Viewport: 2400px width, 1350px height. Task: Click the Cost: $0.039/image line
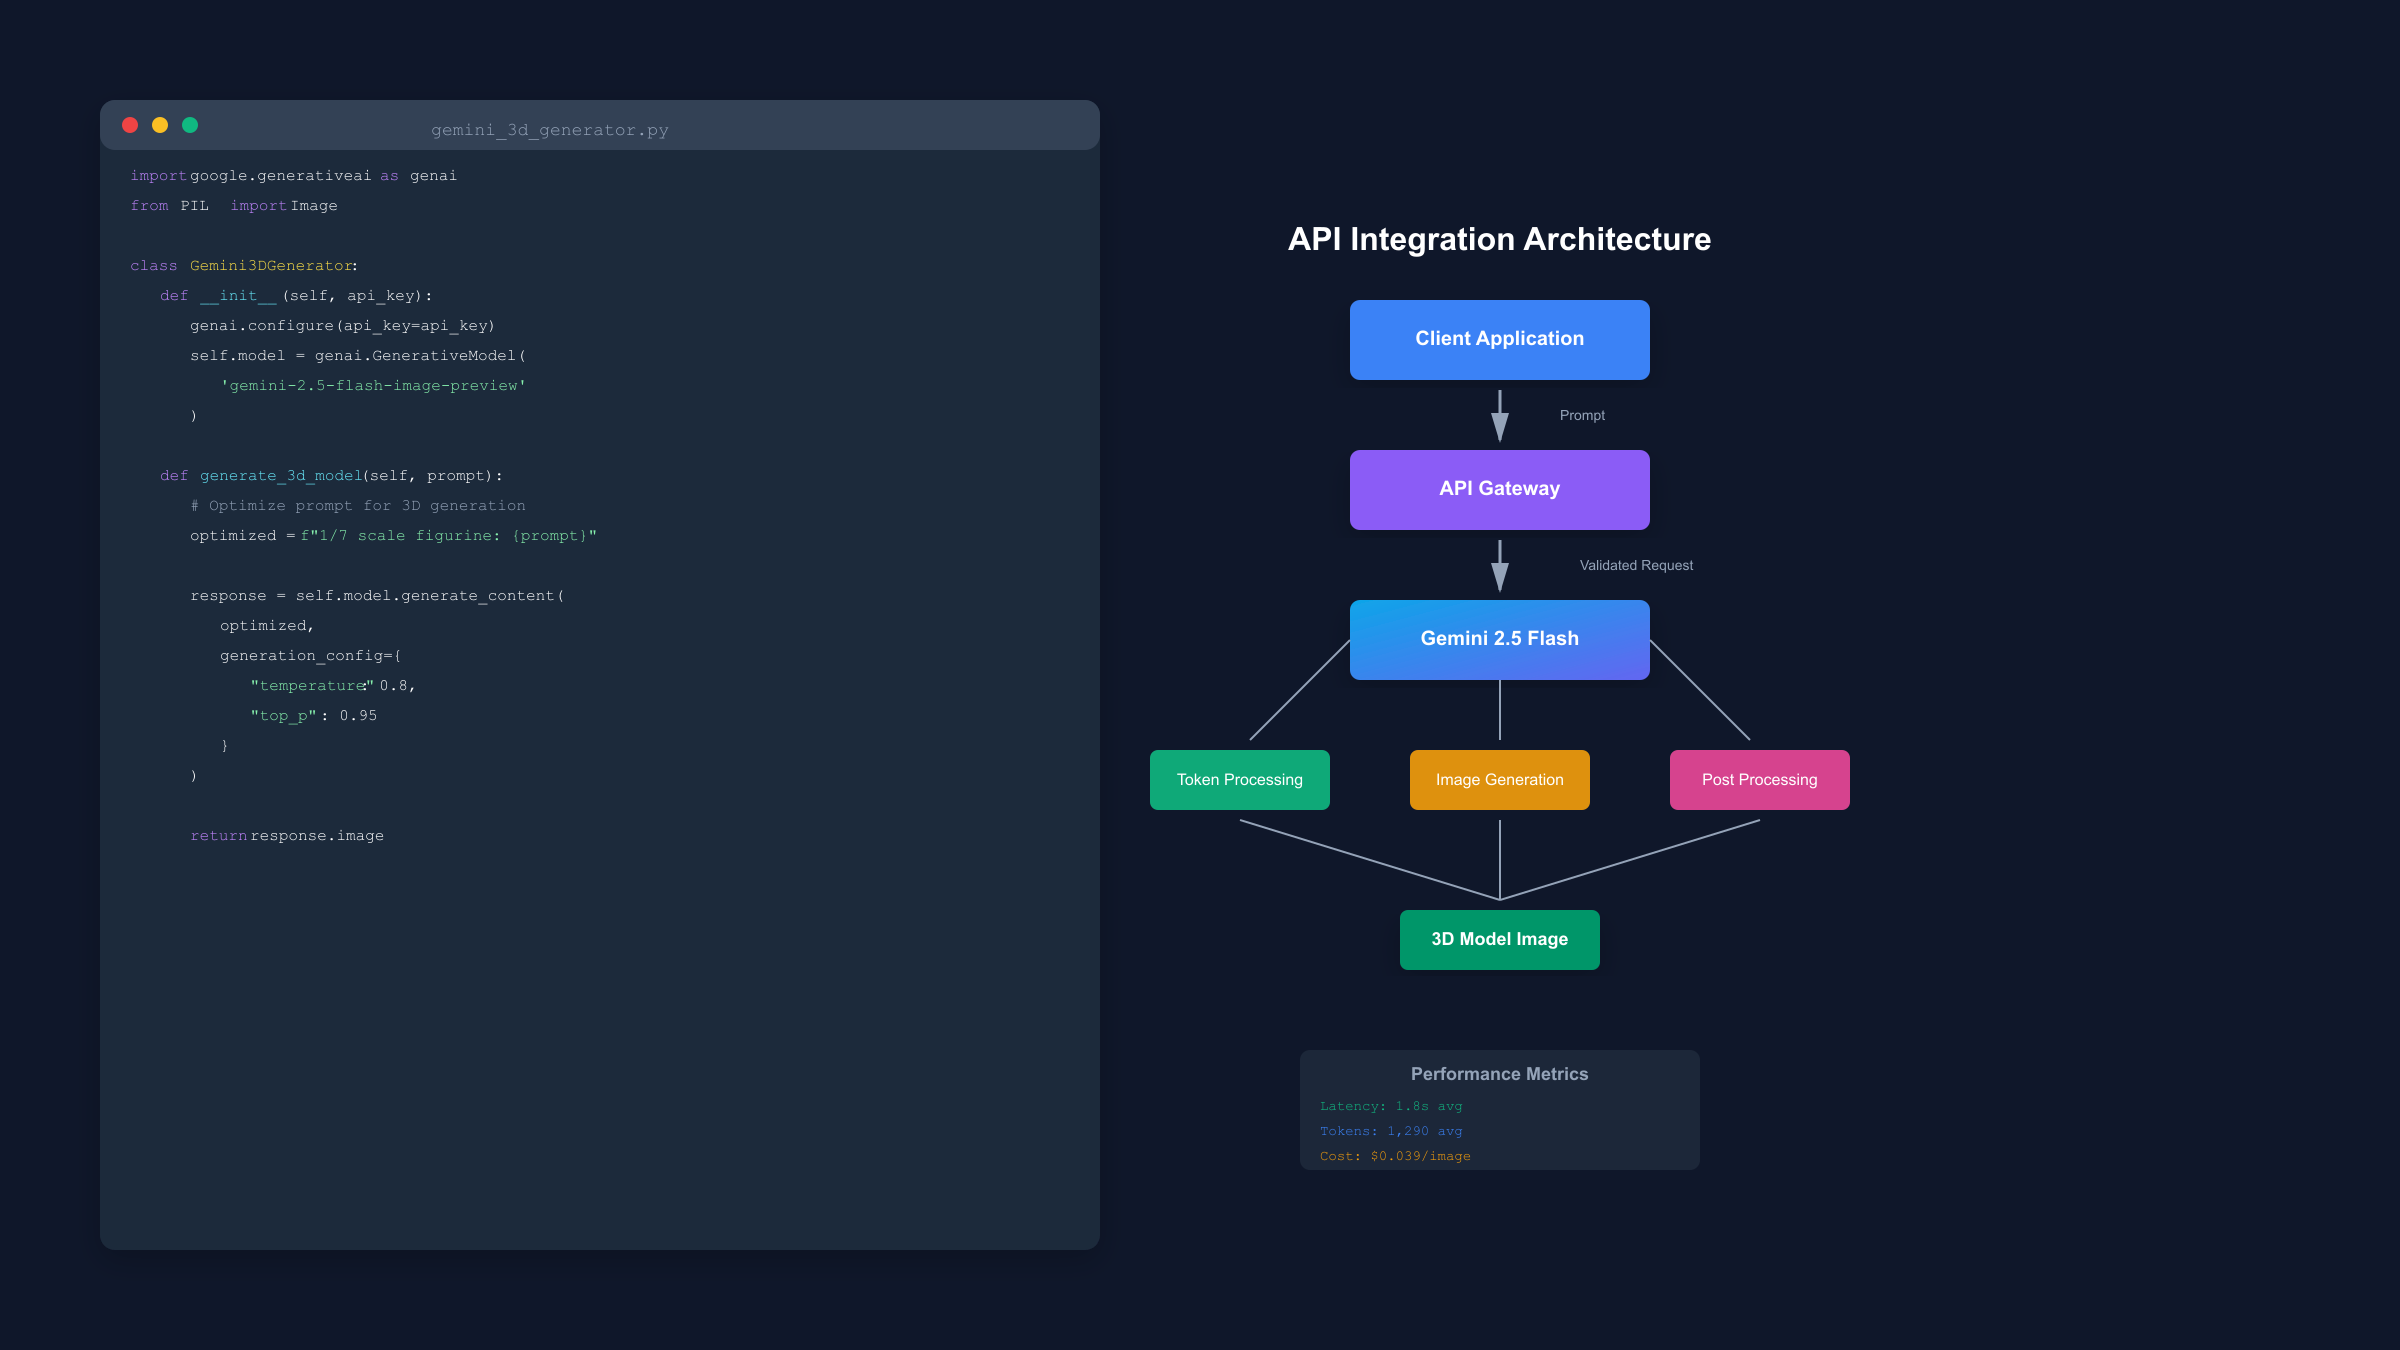1395,1156
